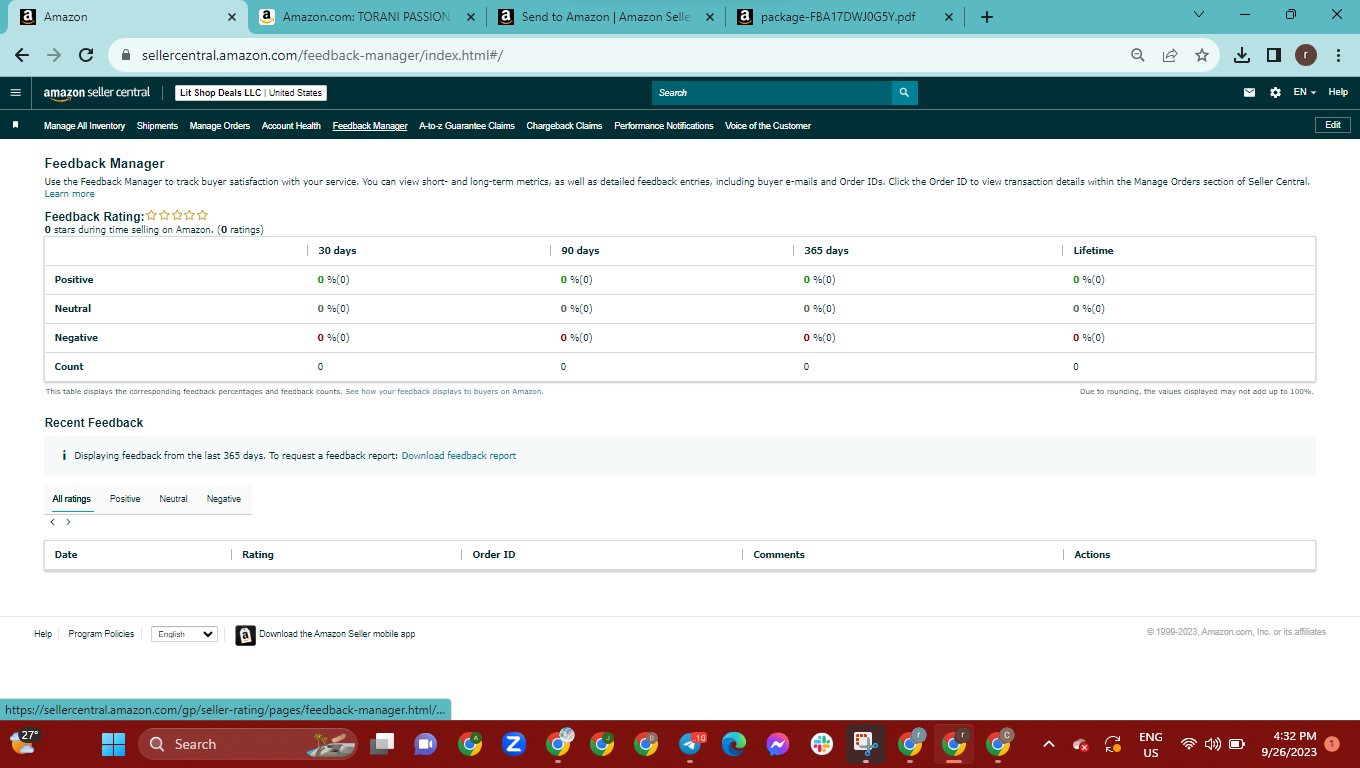Open Chargeback Claims page
The height and width of the screenshot is (768, 1360).
565,126
